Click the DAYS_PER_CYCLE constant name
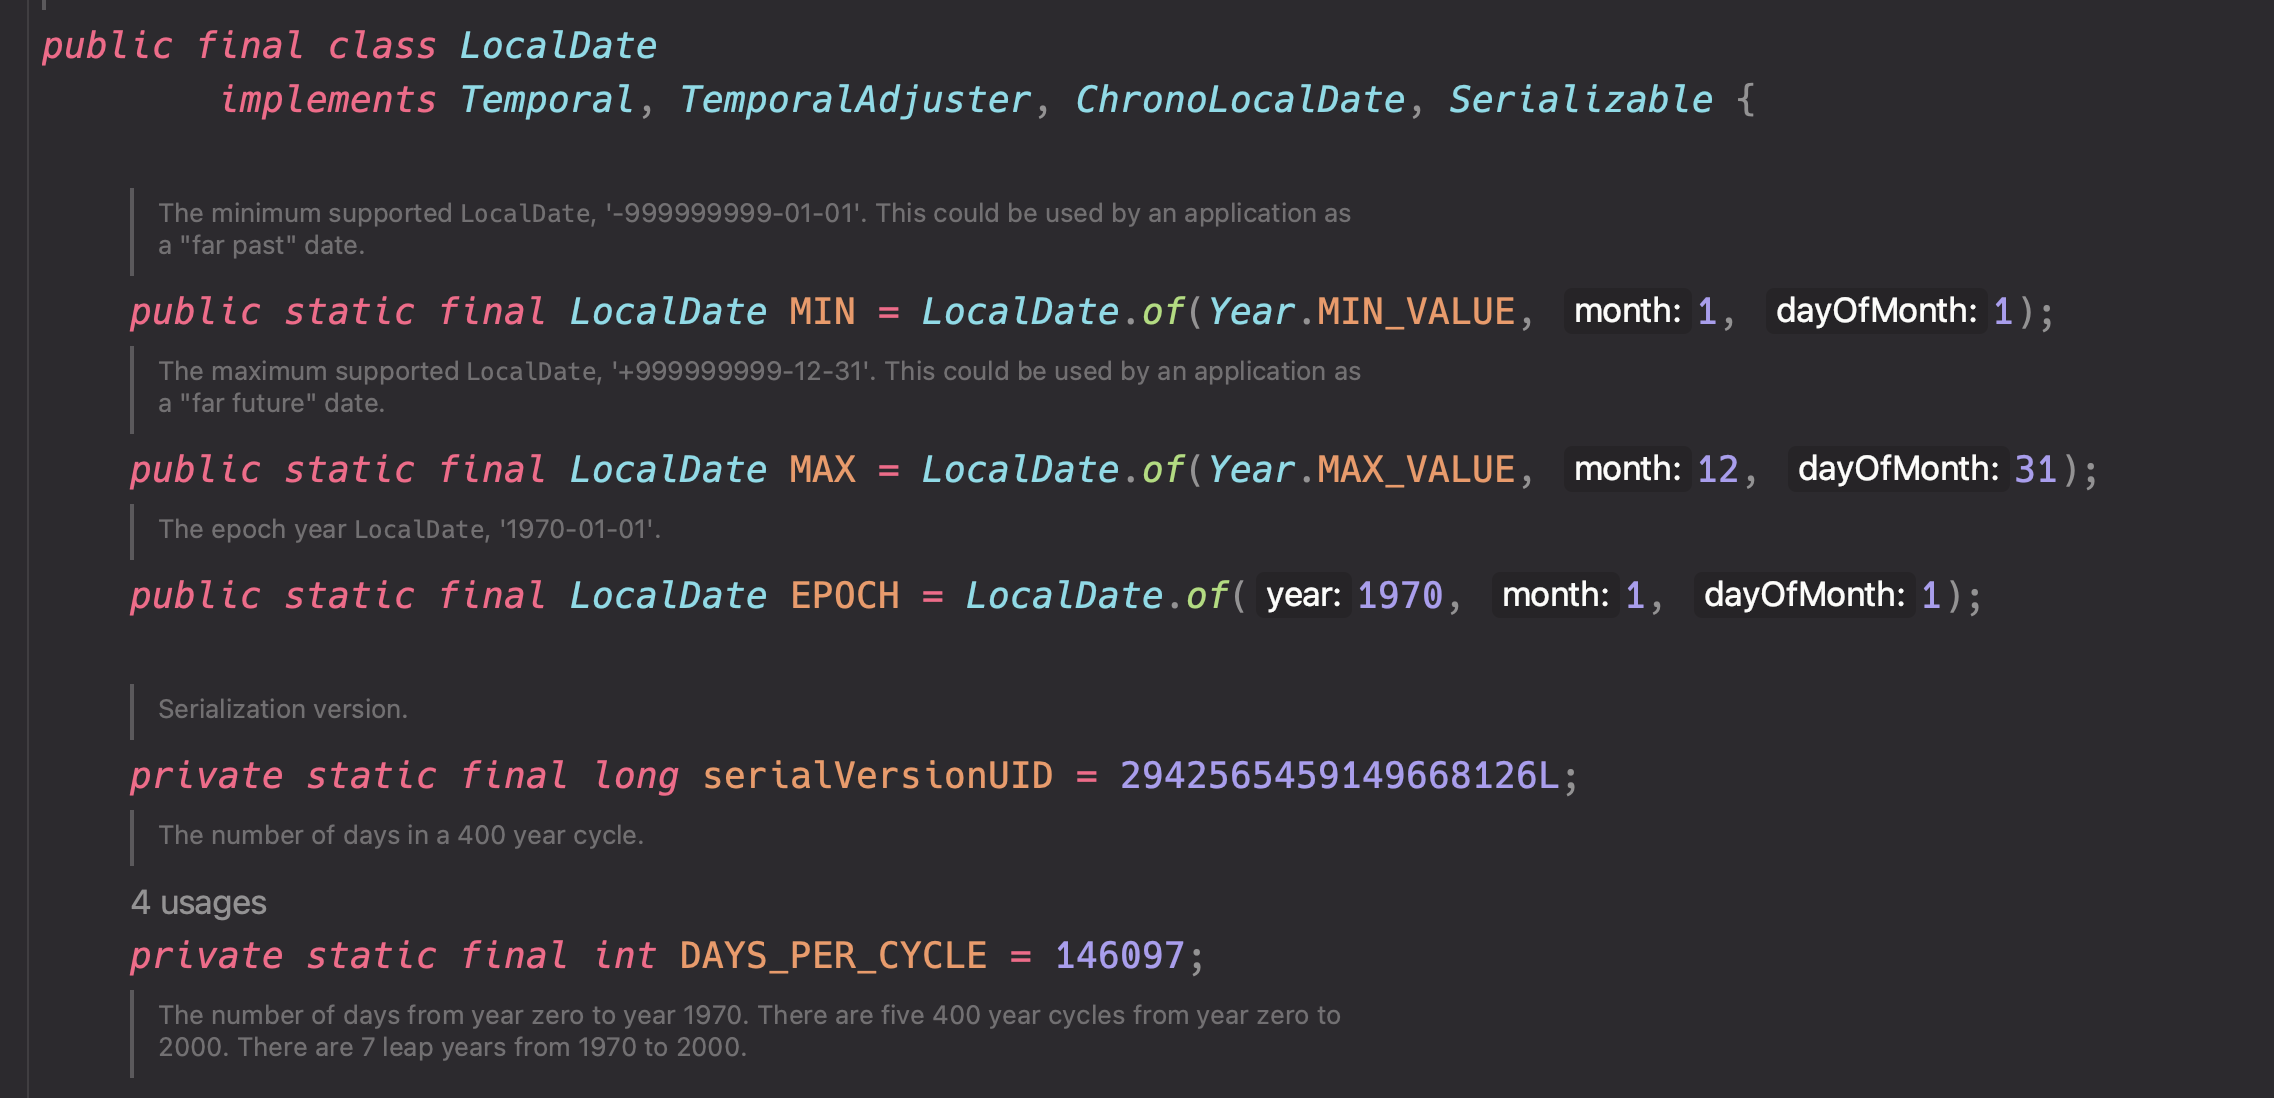This screenshot has height=1098, width=2274. (x=832, y=956)
